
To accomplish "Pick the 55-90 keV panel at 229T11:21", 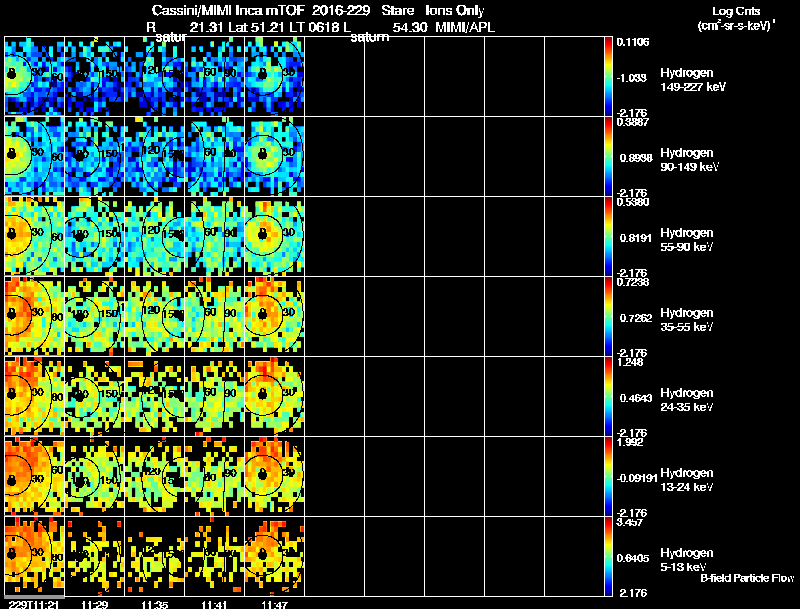I will point(35,236).
